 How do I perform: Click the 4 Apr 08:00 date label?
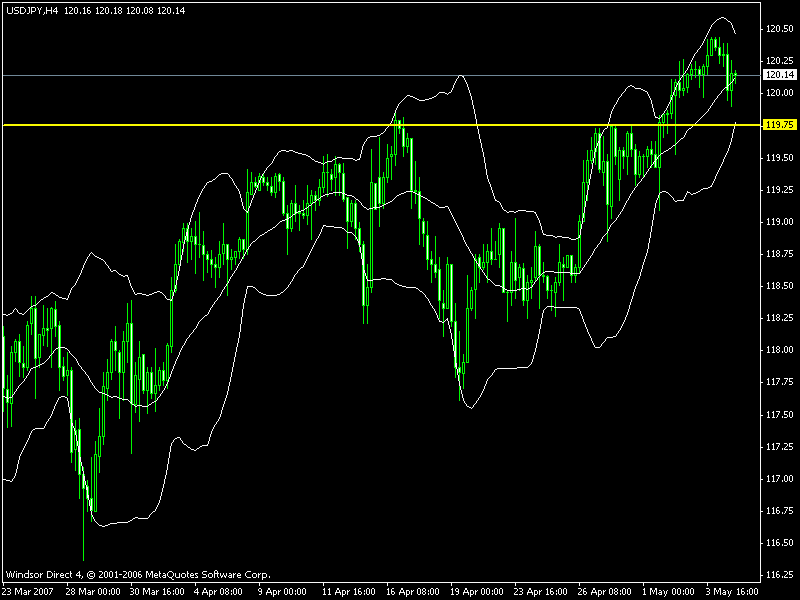218,592
